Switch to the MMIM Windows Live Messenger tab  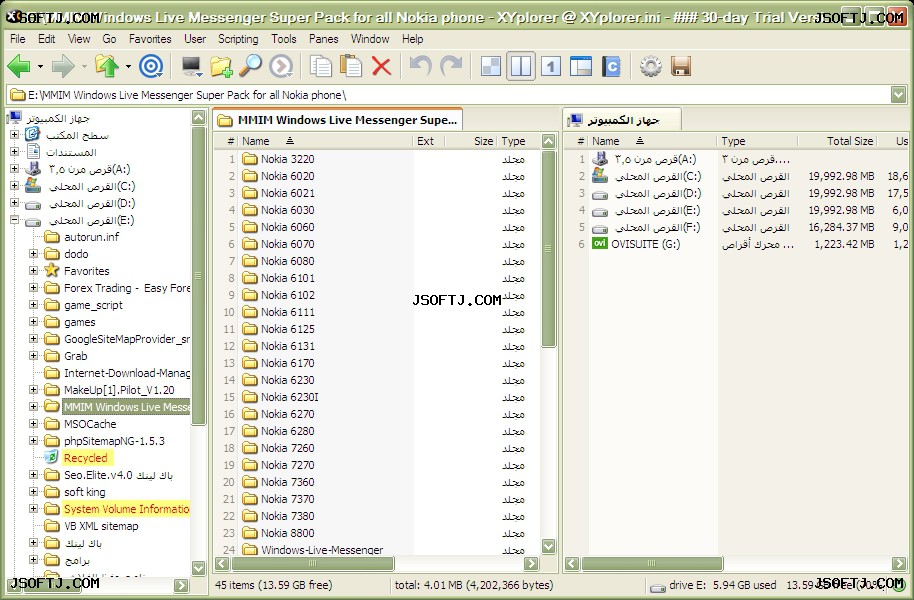338,120
